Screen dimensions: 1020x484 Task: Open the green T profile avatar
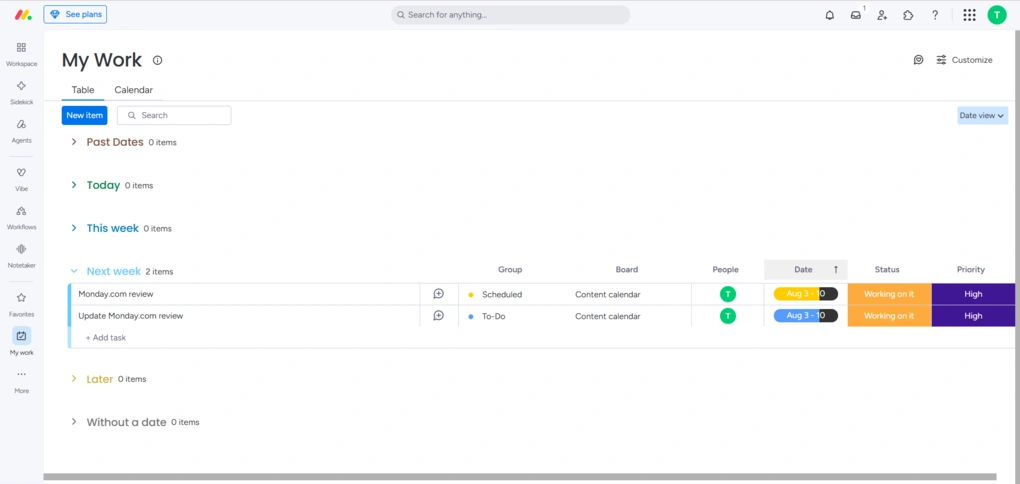pos(997,15)
